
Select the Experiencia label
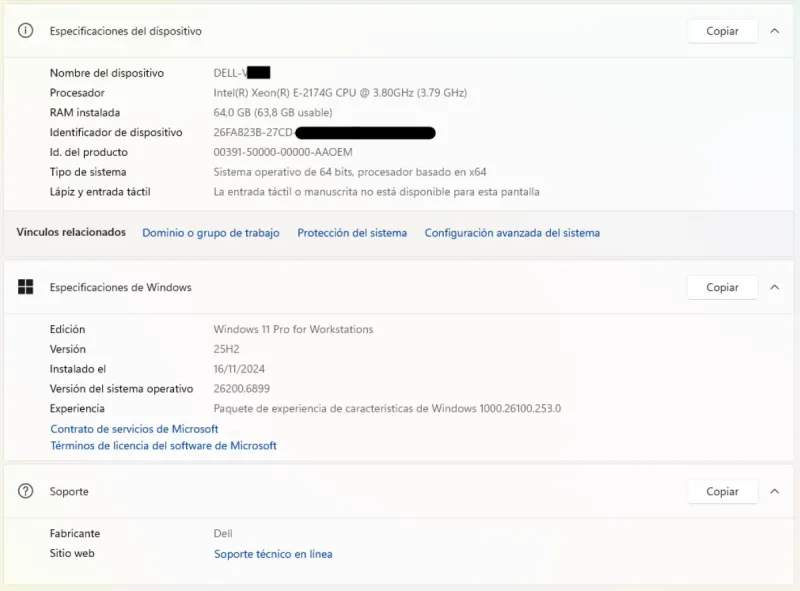77,408
